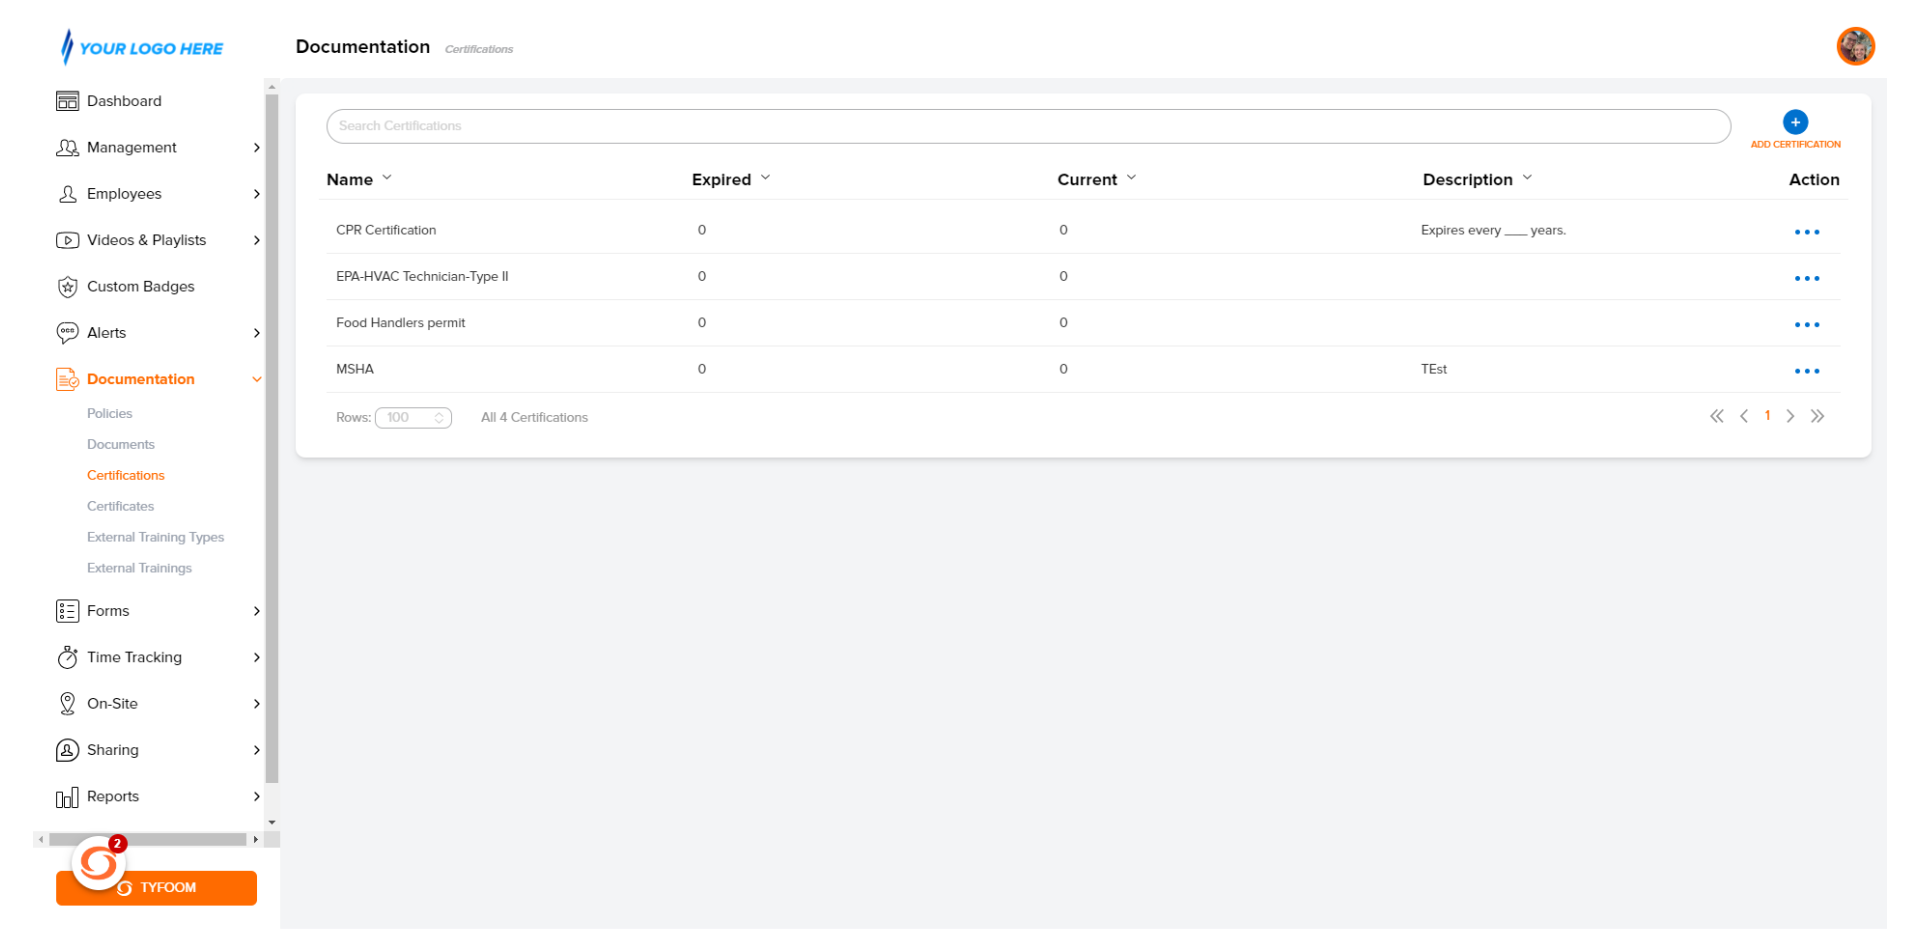
Task: Open the Rows per page selector
Action: click(413, 418)
